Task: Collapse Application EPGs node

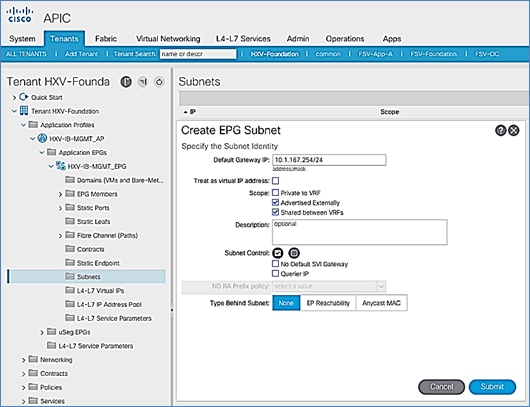Action: [x=42, y=153]
